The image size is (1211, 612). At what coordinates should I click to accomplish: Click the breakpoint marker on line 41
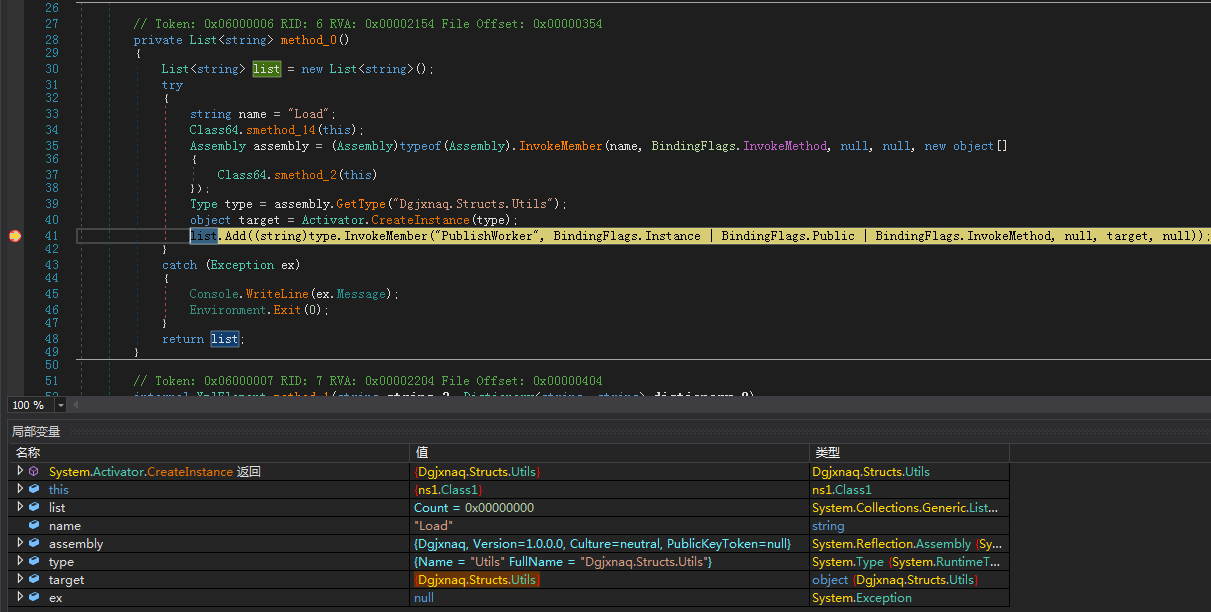coord(15,236)
